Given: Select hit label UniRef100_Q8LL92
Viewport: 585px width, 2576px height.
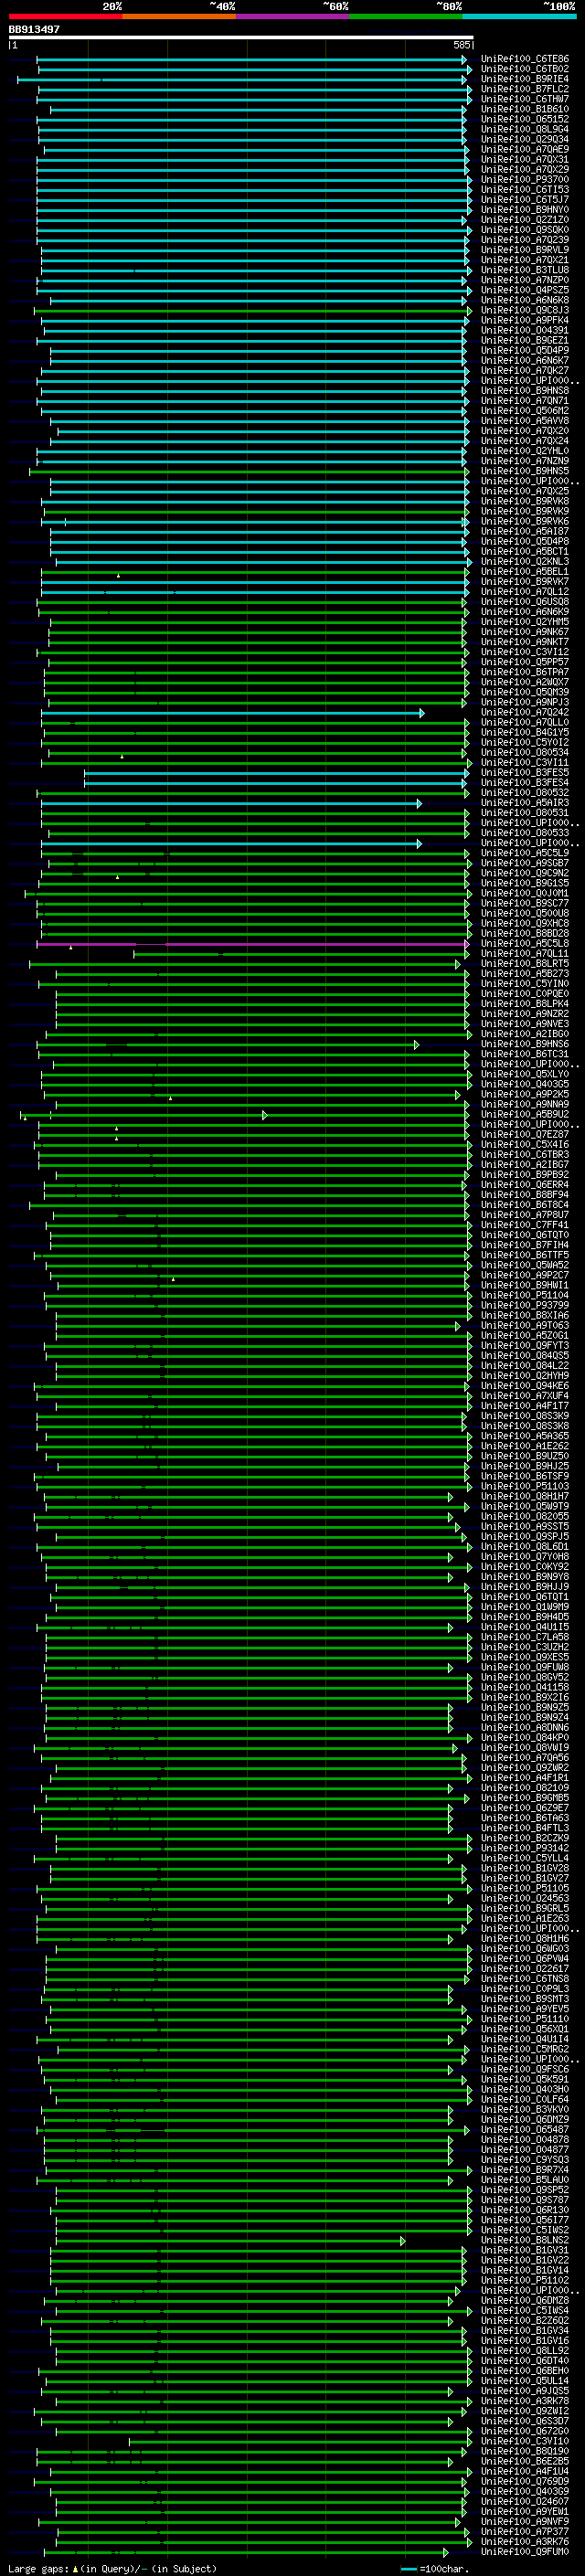Looking at the screenshot, I should click(524, 2351).
